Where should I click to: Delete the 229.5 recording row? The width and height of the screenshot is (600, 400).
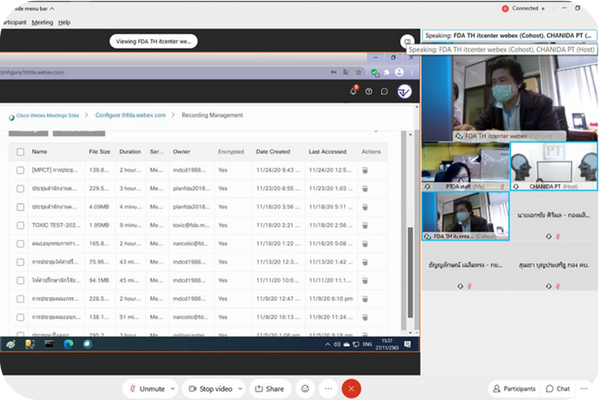click(365, 189)
